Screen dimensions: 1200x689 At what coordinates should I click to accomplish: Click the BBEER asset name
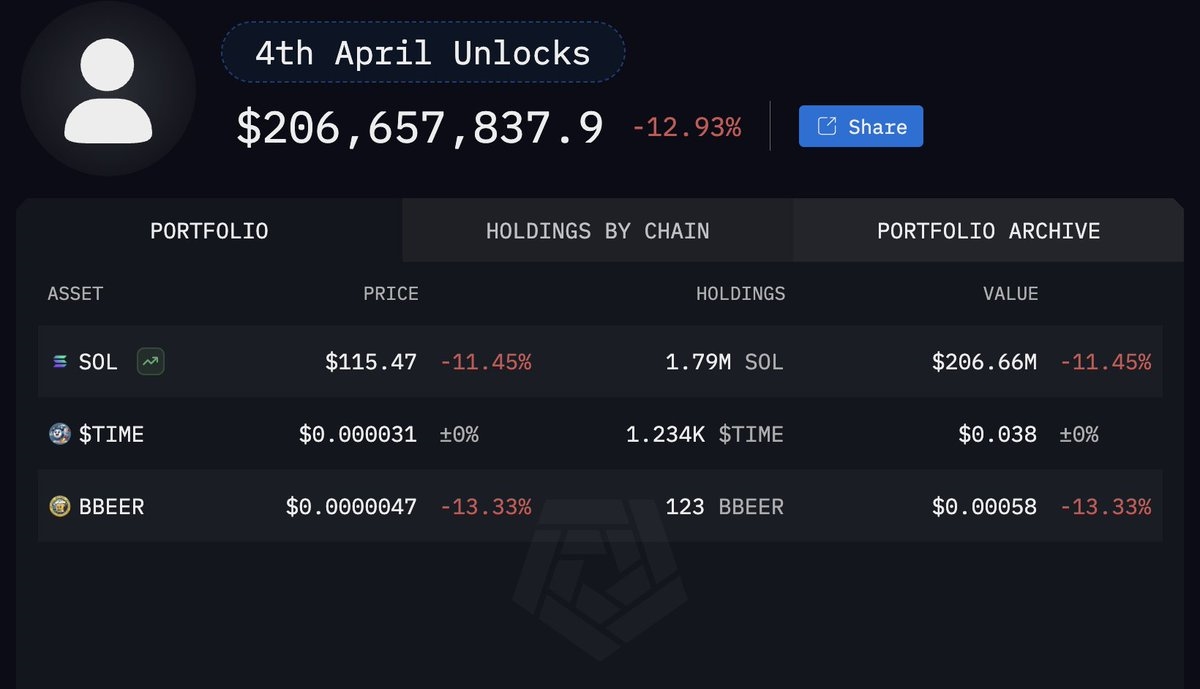click(111, 507)
